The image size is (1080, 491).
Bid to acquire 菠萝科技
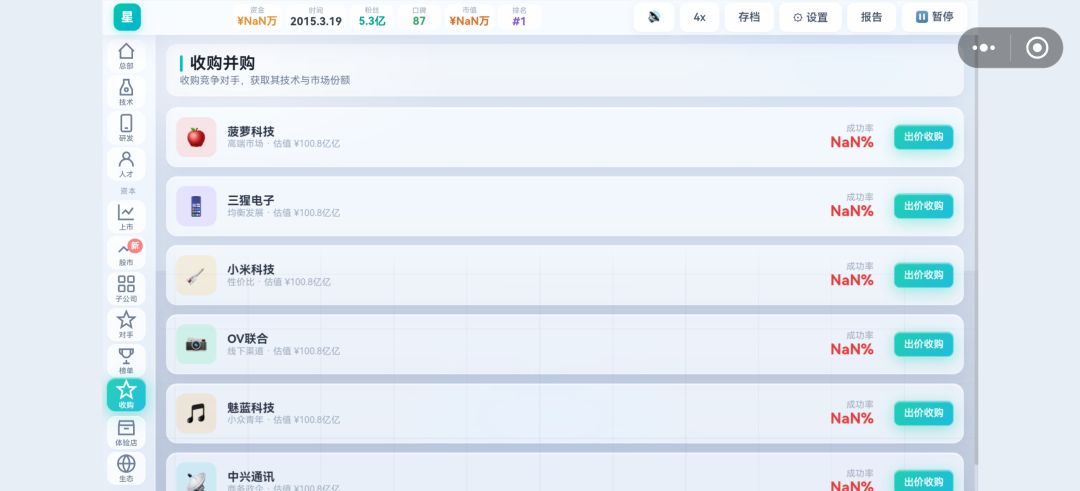(x=924, y=137)
